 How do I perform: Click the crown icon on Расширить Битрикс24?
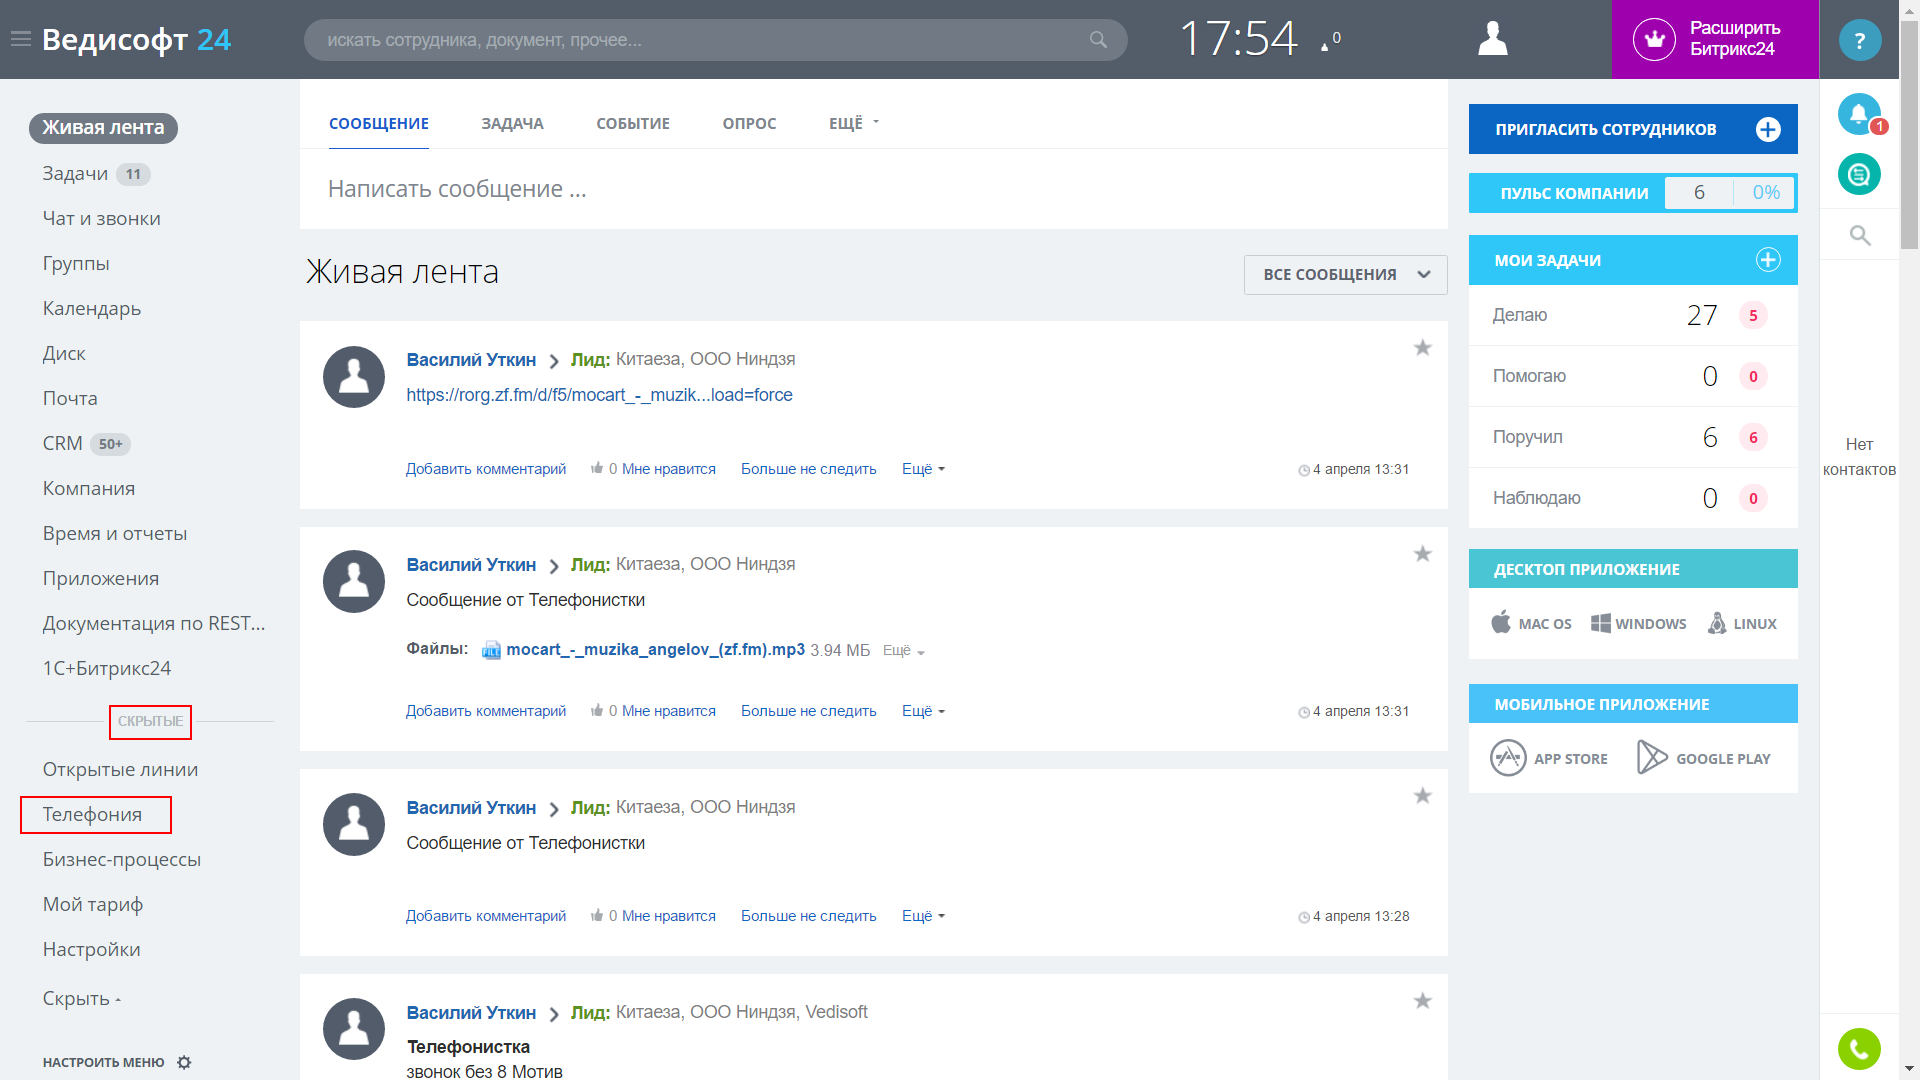click(x=1654, y=40)
